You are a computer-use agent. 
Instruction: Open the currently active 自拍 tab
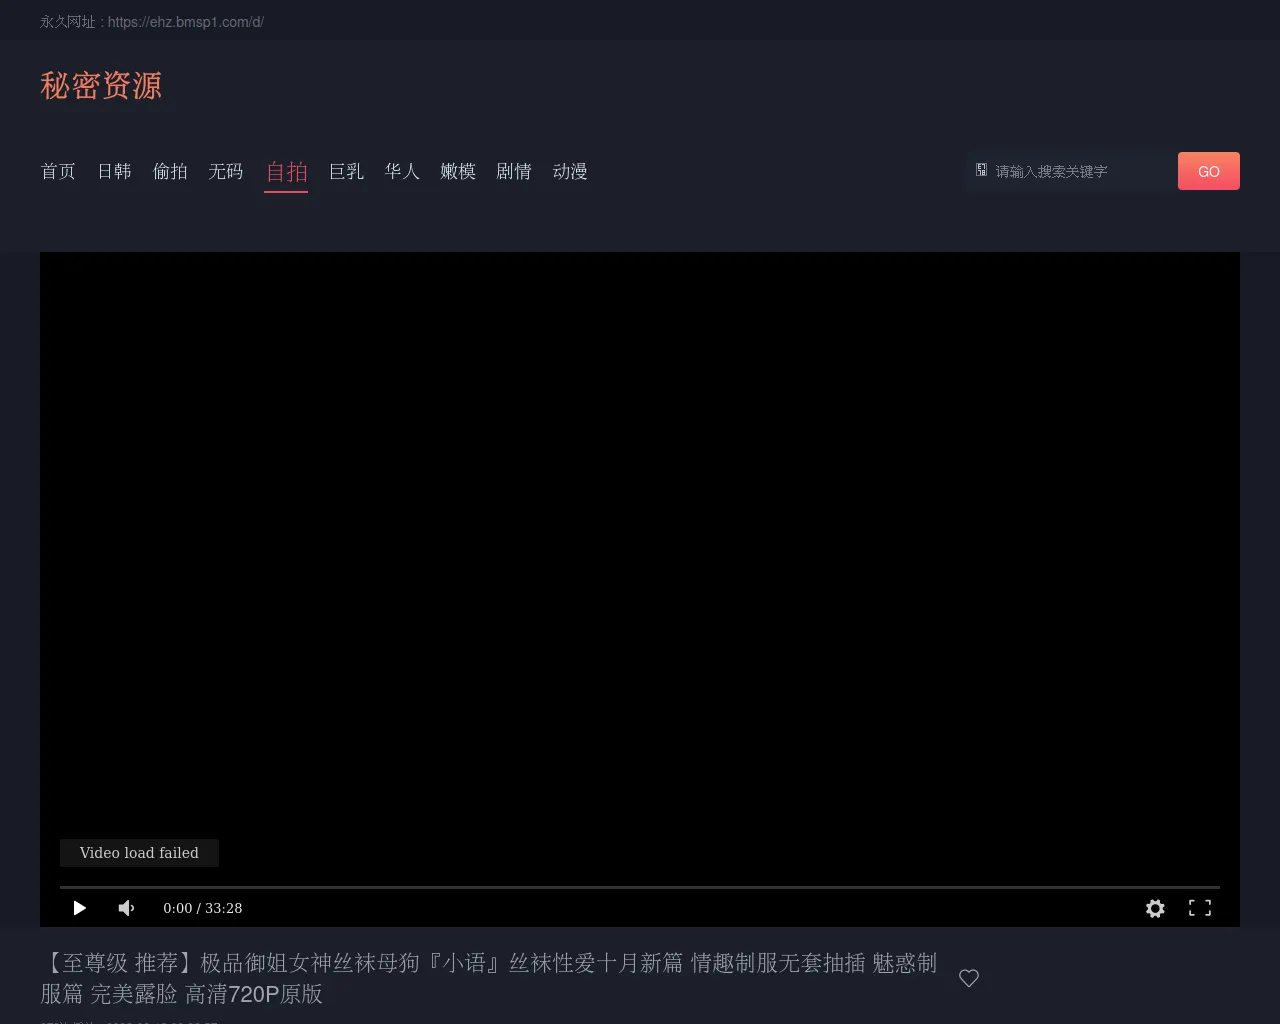[x=286, y=172]
